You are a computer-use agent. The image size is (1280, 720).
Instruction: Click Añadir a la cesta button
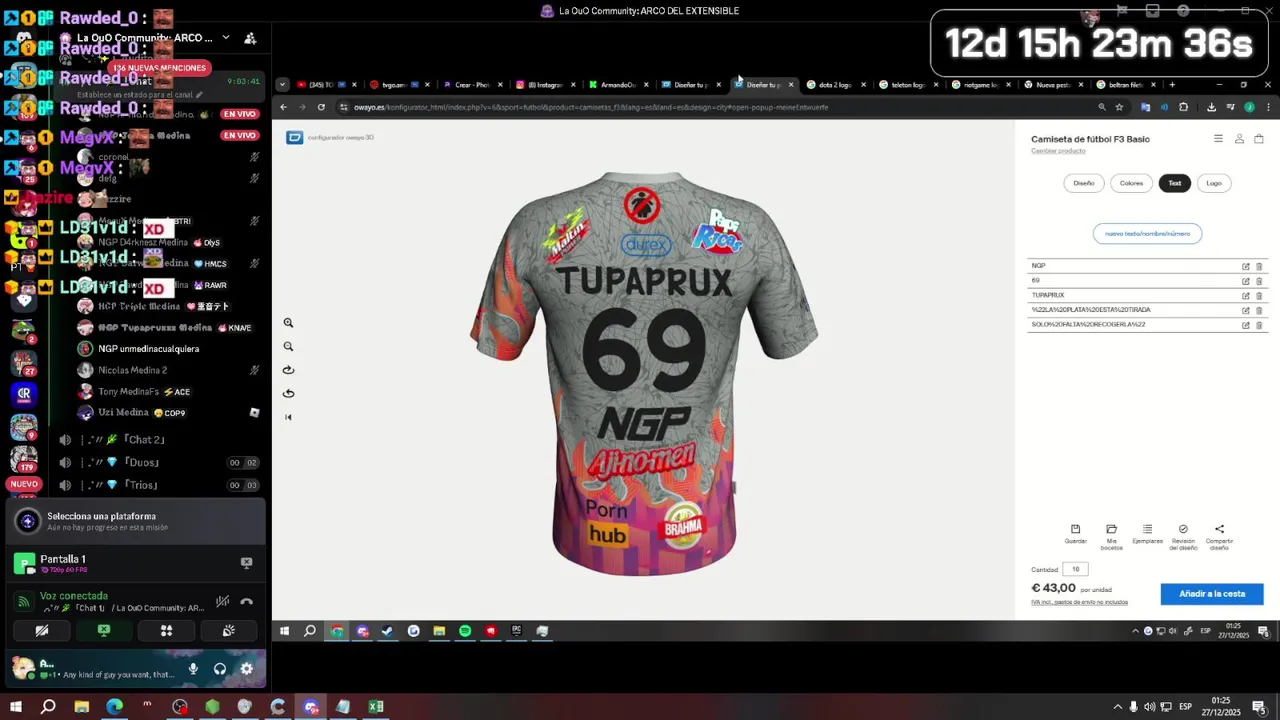pyautogui.click(x=1212, y=594)
